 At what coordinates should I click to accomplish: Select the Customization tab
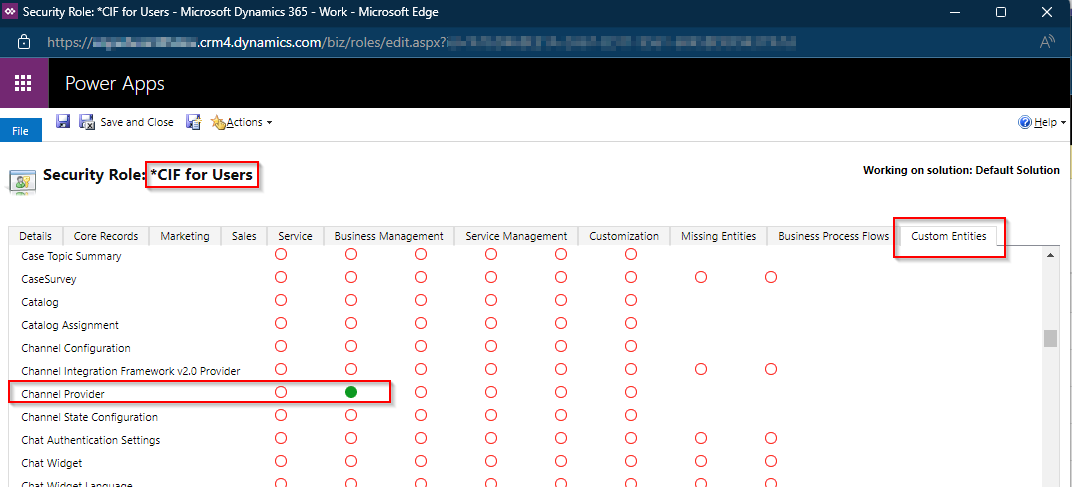(624, 236)
